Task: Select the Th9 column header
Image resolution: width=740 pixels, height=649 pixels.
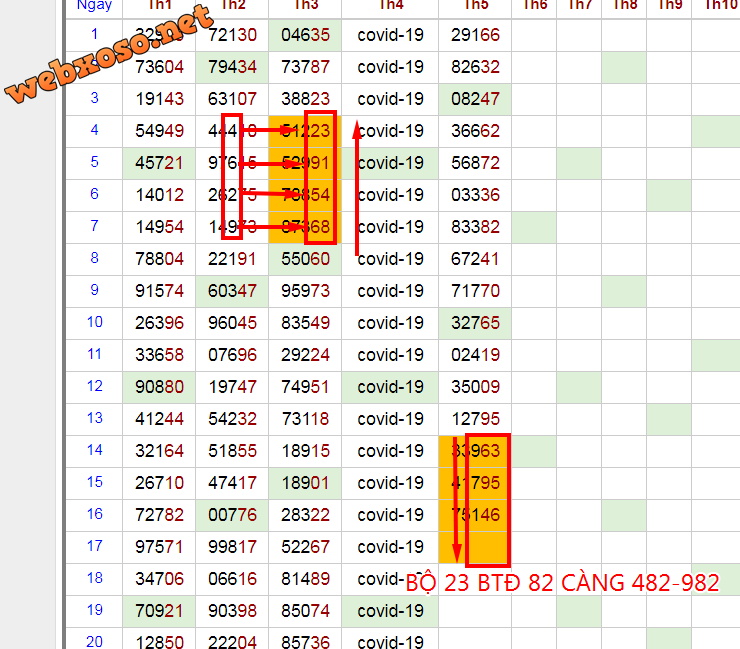Action: (x=671, y=6)
